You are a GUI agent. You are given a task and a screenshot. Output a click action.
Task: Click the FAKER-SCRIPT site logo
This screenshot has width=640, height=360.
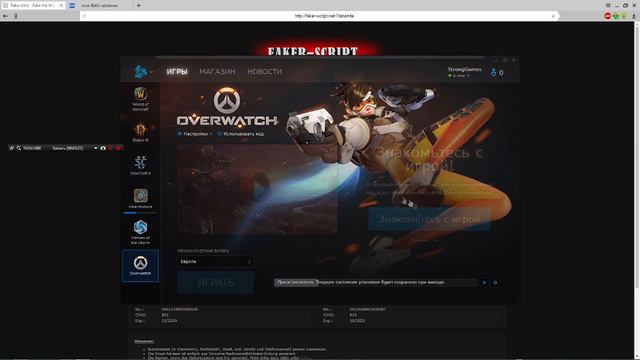click(313, 51)
